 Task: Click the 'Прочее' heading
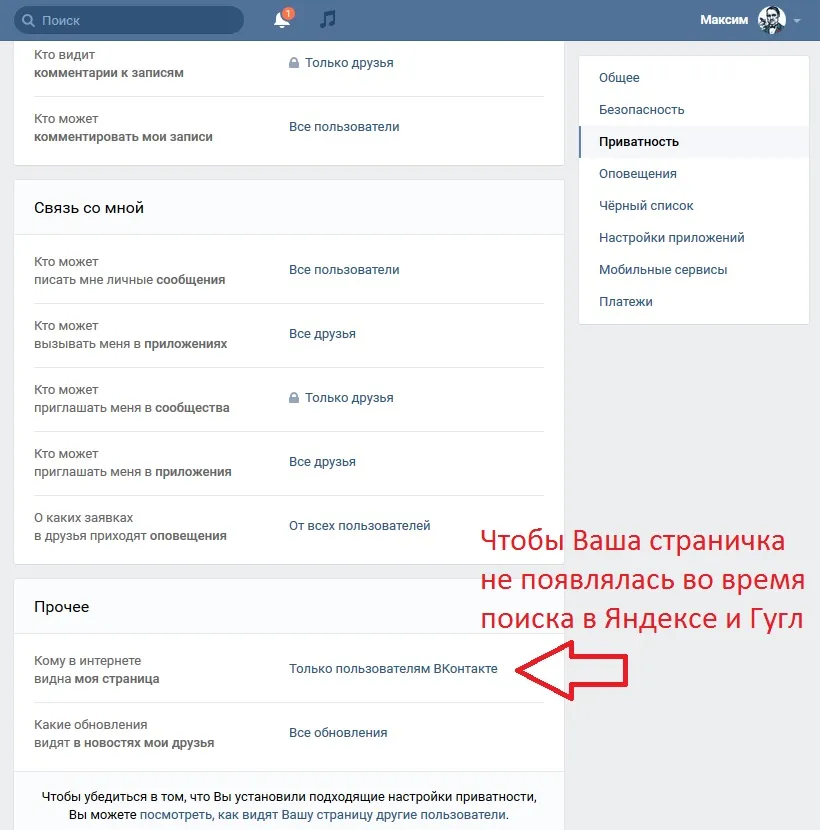[x=61, y=607]
